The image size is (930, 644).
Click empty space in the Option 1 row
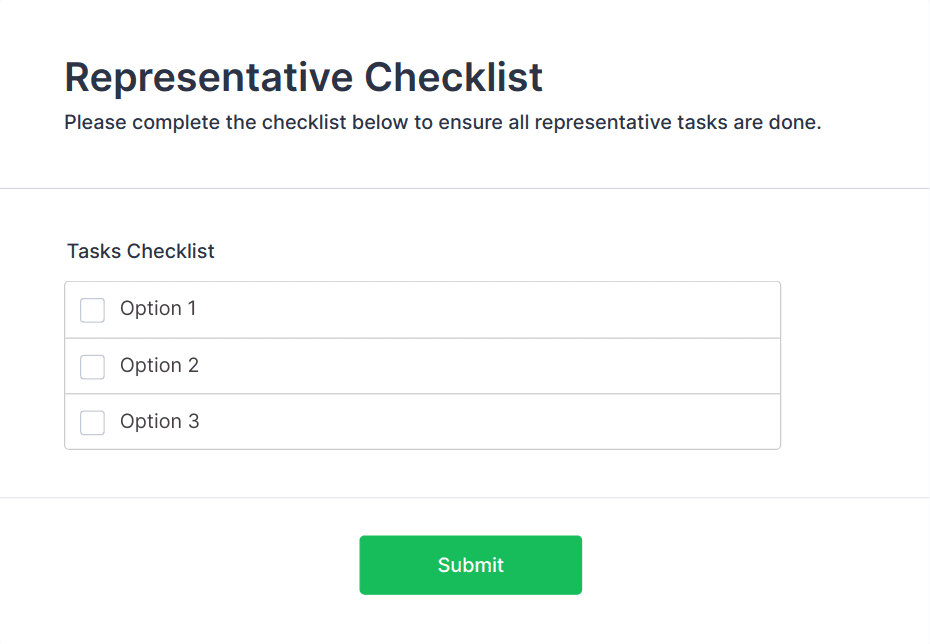point(500,310)
